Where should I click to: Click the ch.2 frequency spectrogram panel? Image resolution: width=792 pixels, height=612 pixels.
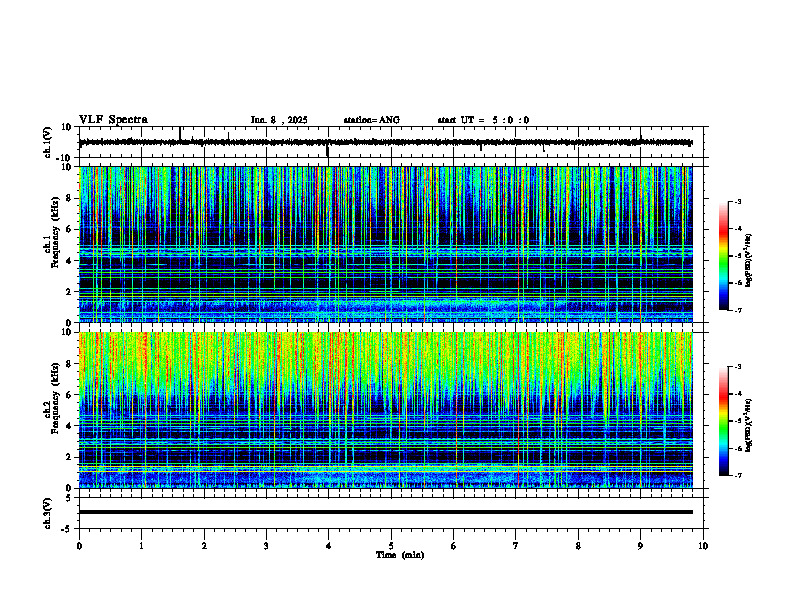click(385, 410)
